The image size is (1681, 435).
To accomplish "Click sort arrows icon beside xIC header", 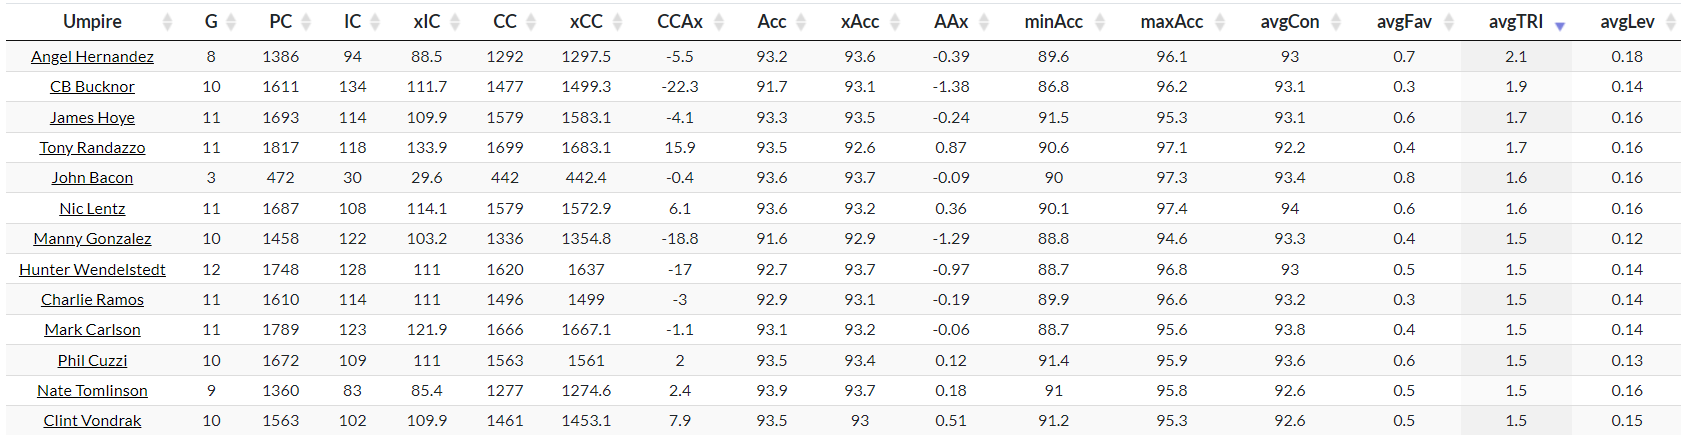I will pos(454,22).
